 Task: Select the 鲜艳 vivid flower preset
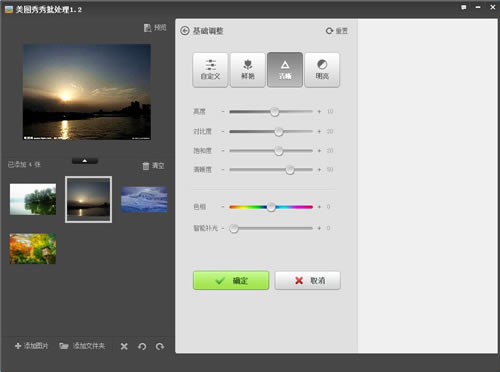point(248,70)
